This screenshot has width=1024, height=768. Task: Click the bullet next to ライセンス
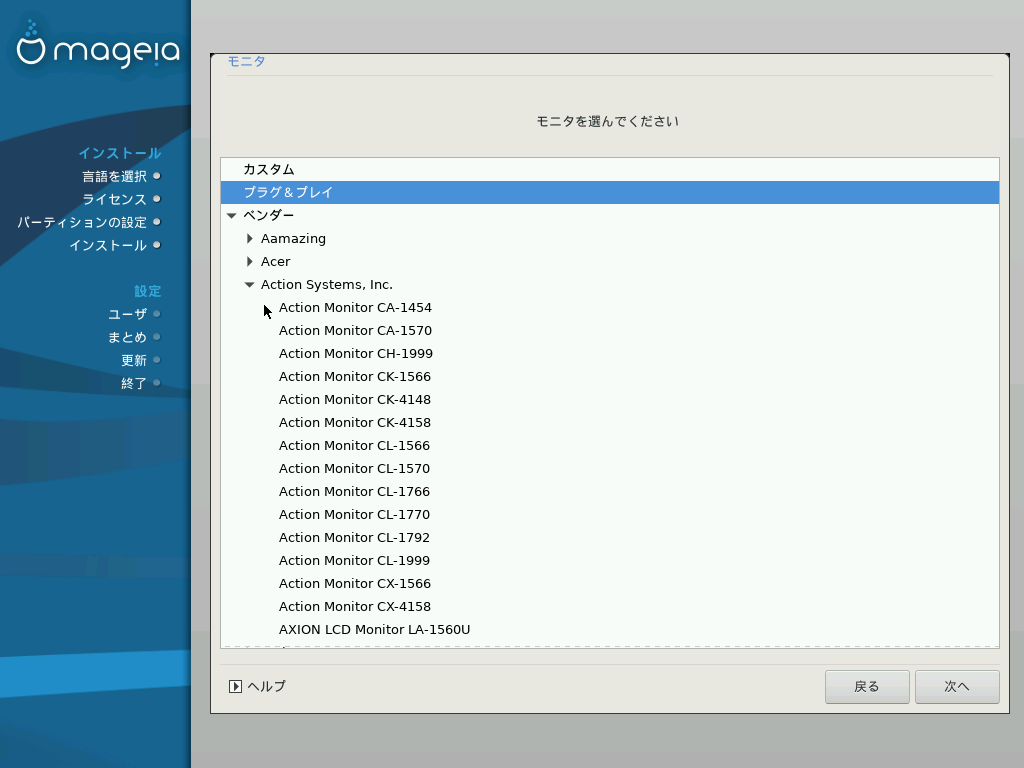(x=157, y=199)
